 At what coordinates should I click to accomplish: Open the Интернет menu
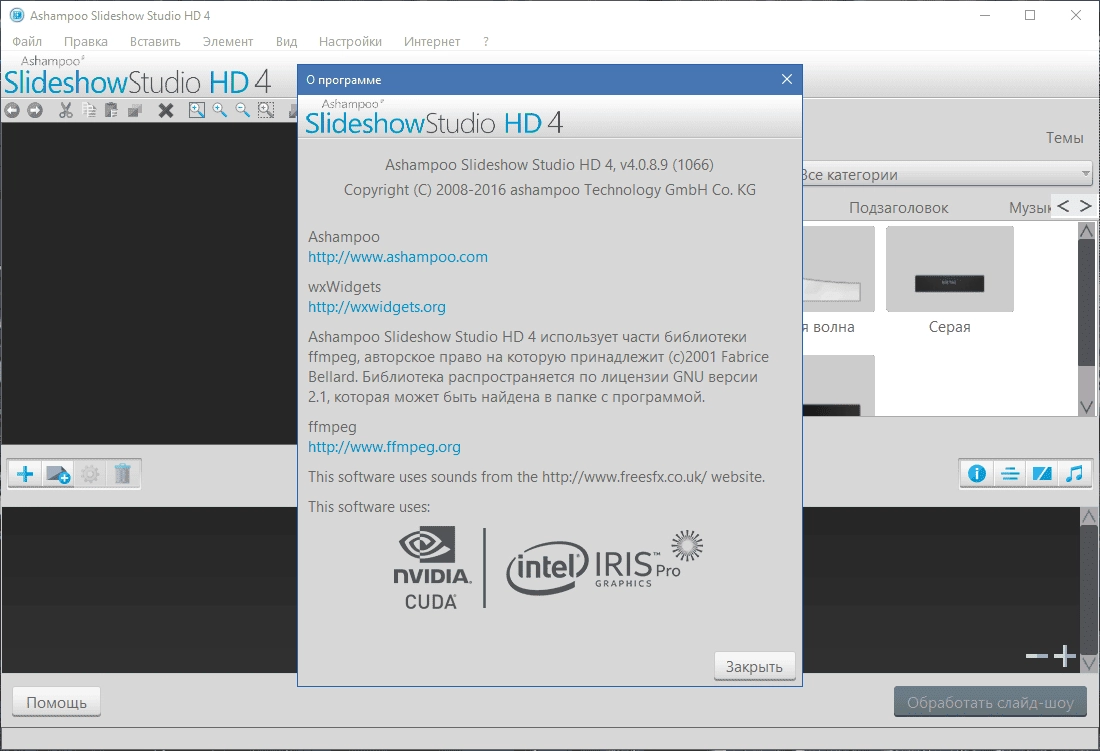point(431,41)
